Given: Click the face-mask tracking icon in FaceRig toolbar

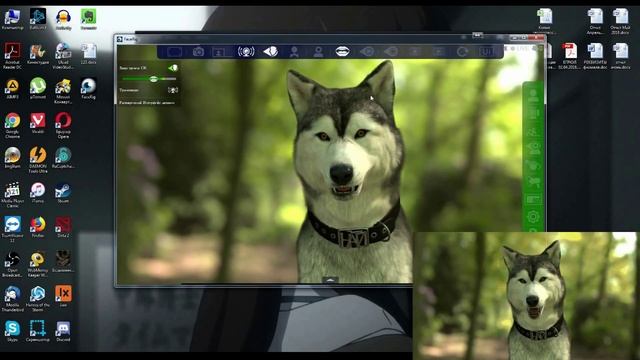Looking at the screenshot, I should tap(270, 51).
